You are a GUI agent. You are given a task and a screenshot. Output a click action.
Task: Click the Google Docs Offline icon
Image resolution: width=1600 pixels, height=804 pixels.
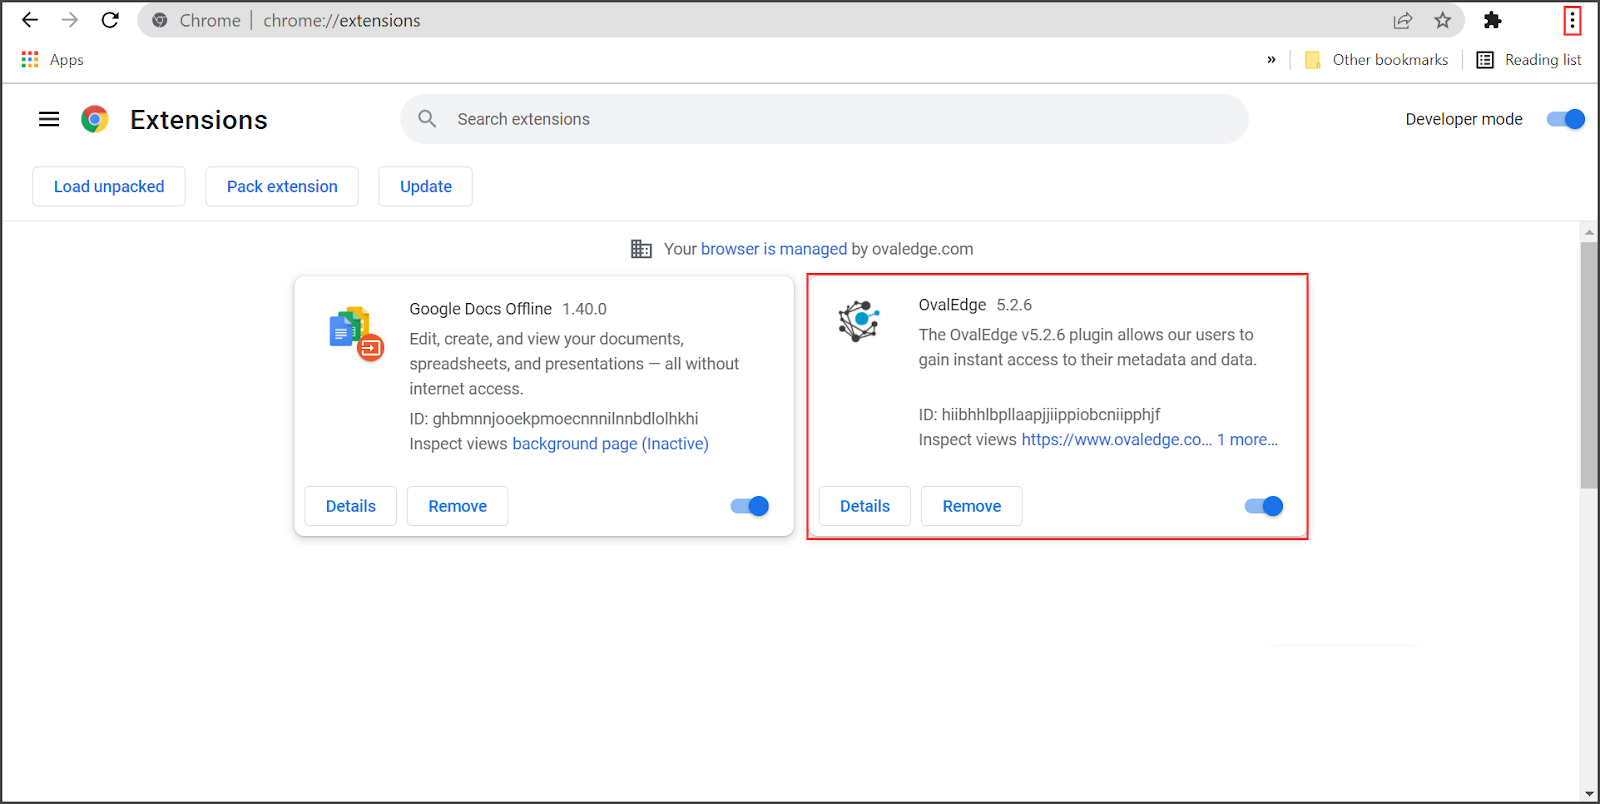click(x=356, y=333)
